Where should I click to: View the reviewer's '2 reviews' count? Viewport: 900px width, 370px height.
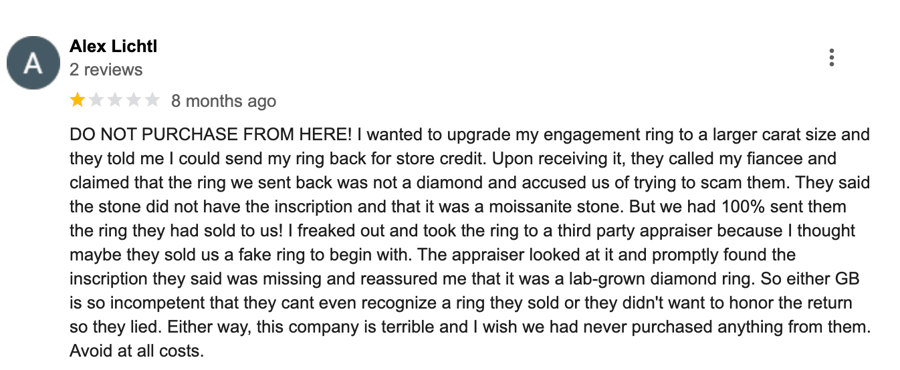106,70
